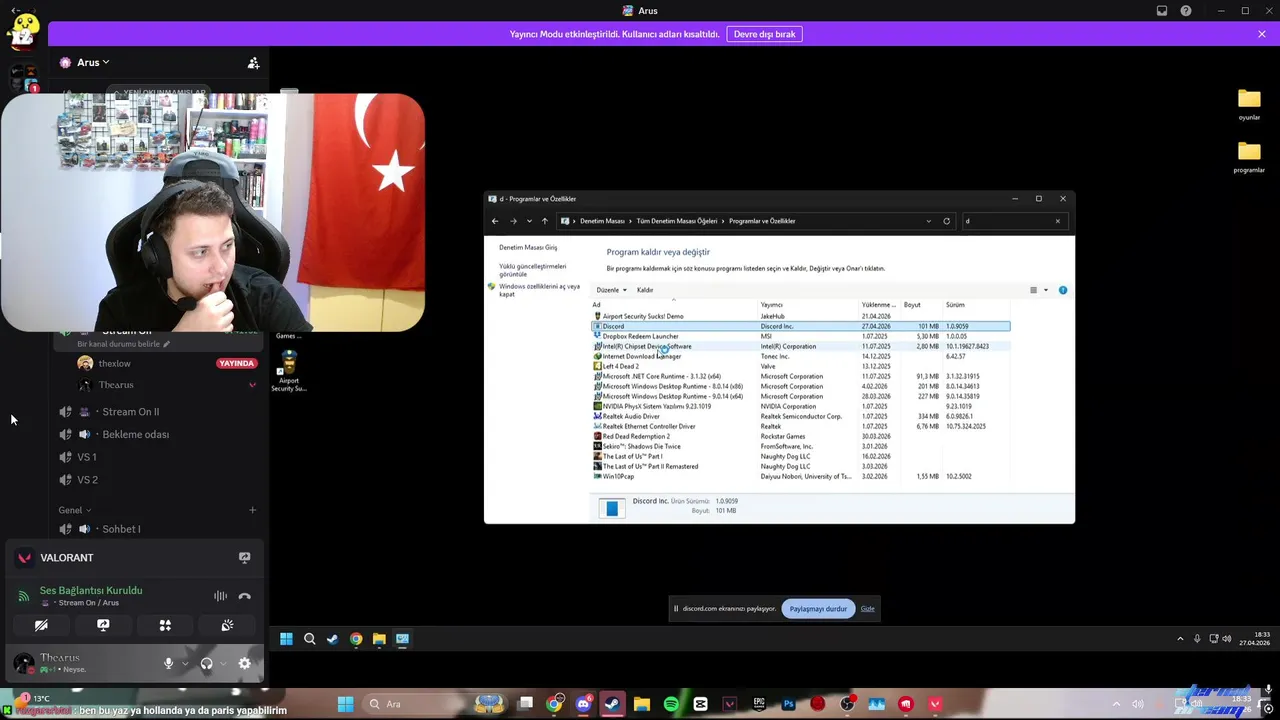Add a channel to Genel category
This screenshot has width=1280, height=720.
click(x=252, y=510)
